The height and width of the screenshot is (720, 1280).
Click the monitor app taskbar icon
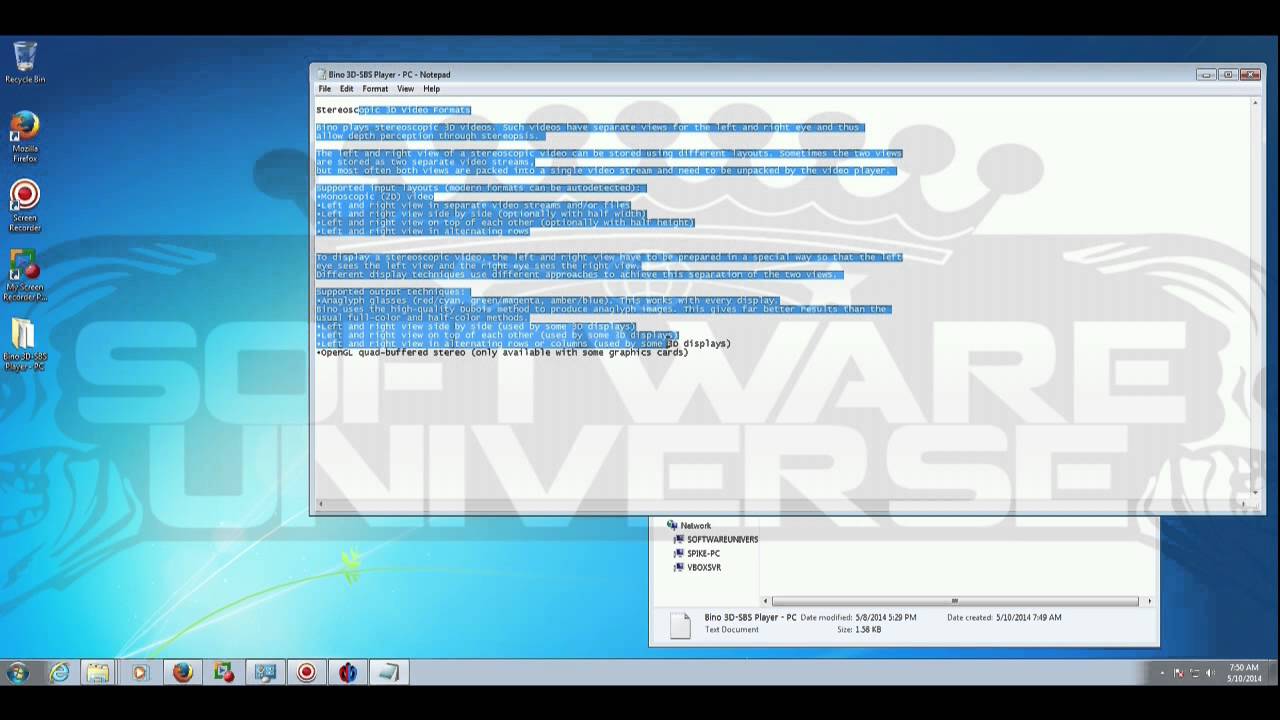pyautogui.click(x=265, y=673)
